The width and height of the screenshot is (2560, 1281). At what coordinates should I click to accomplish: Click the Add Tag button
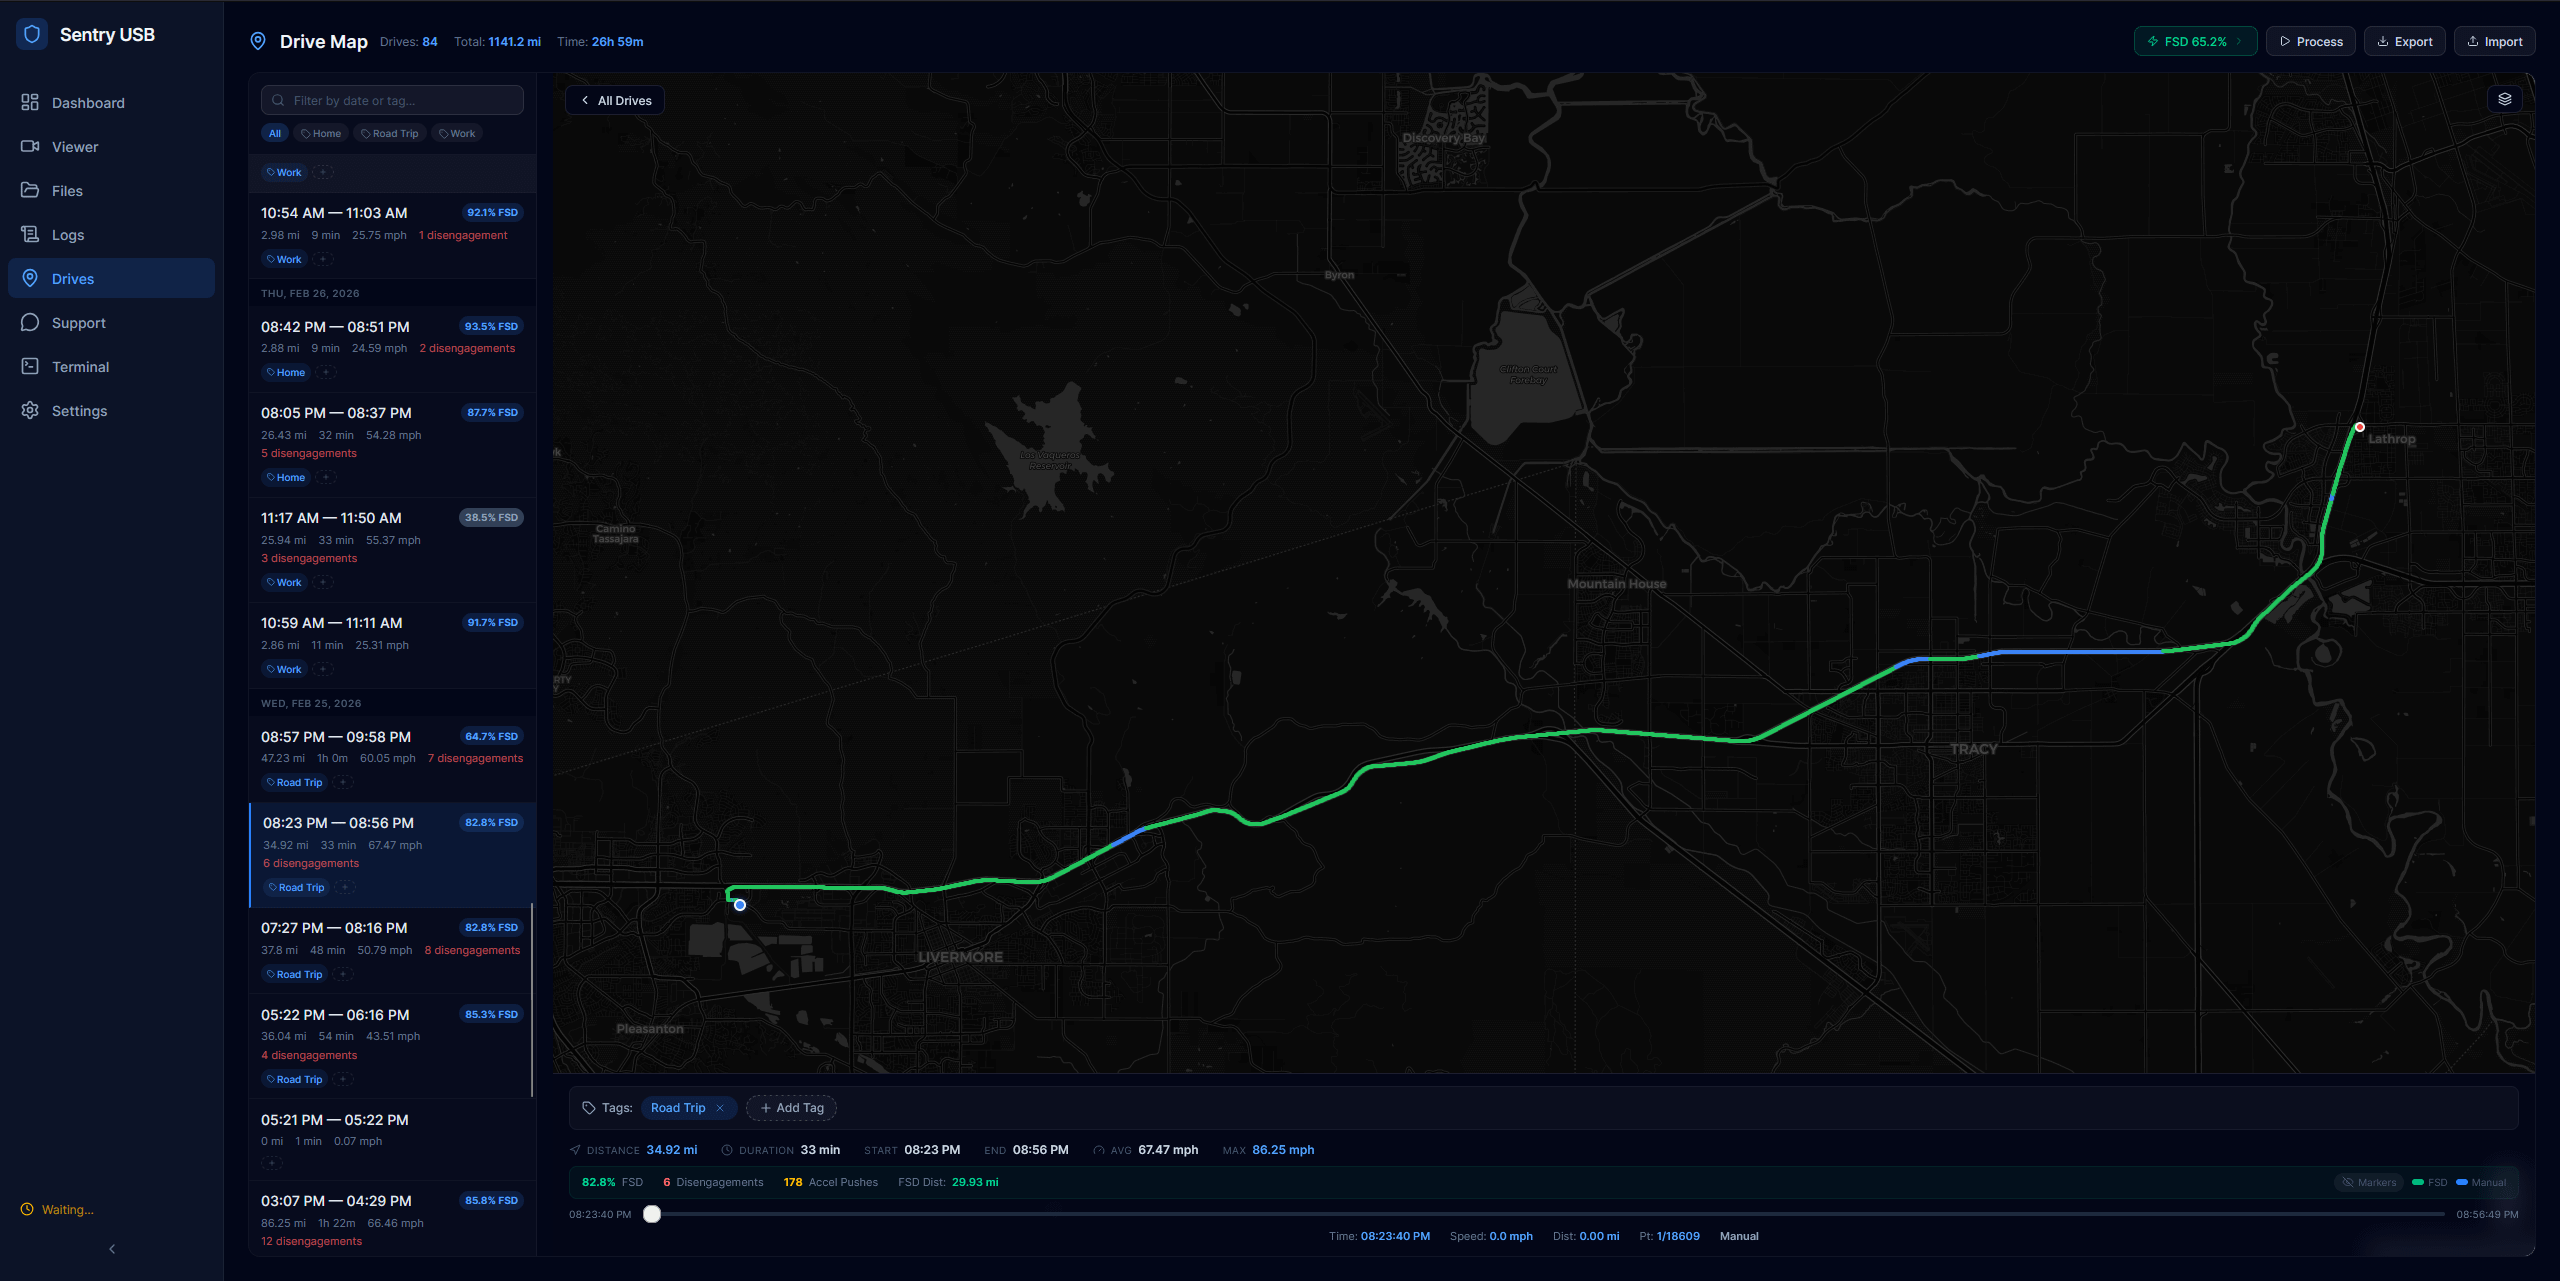pos(791,1108)
